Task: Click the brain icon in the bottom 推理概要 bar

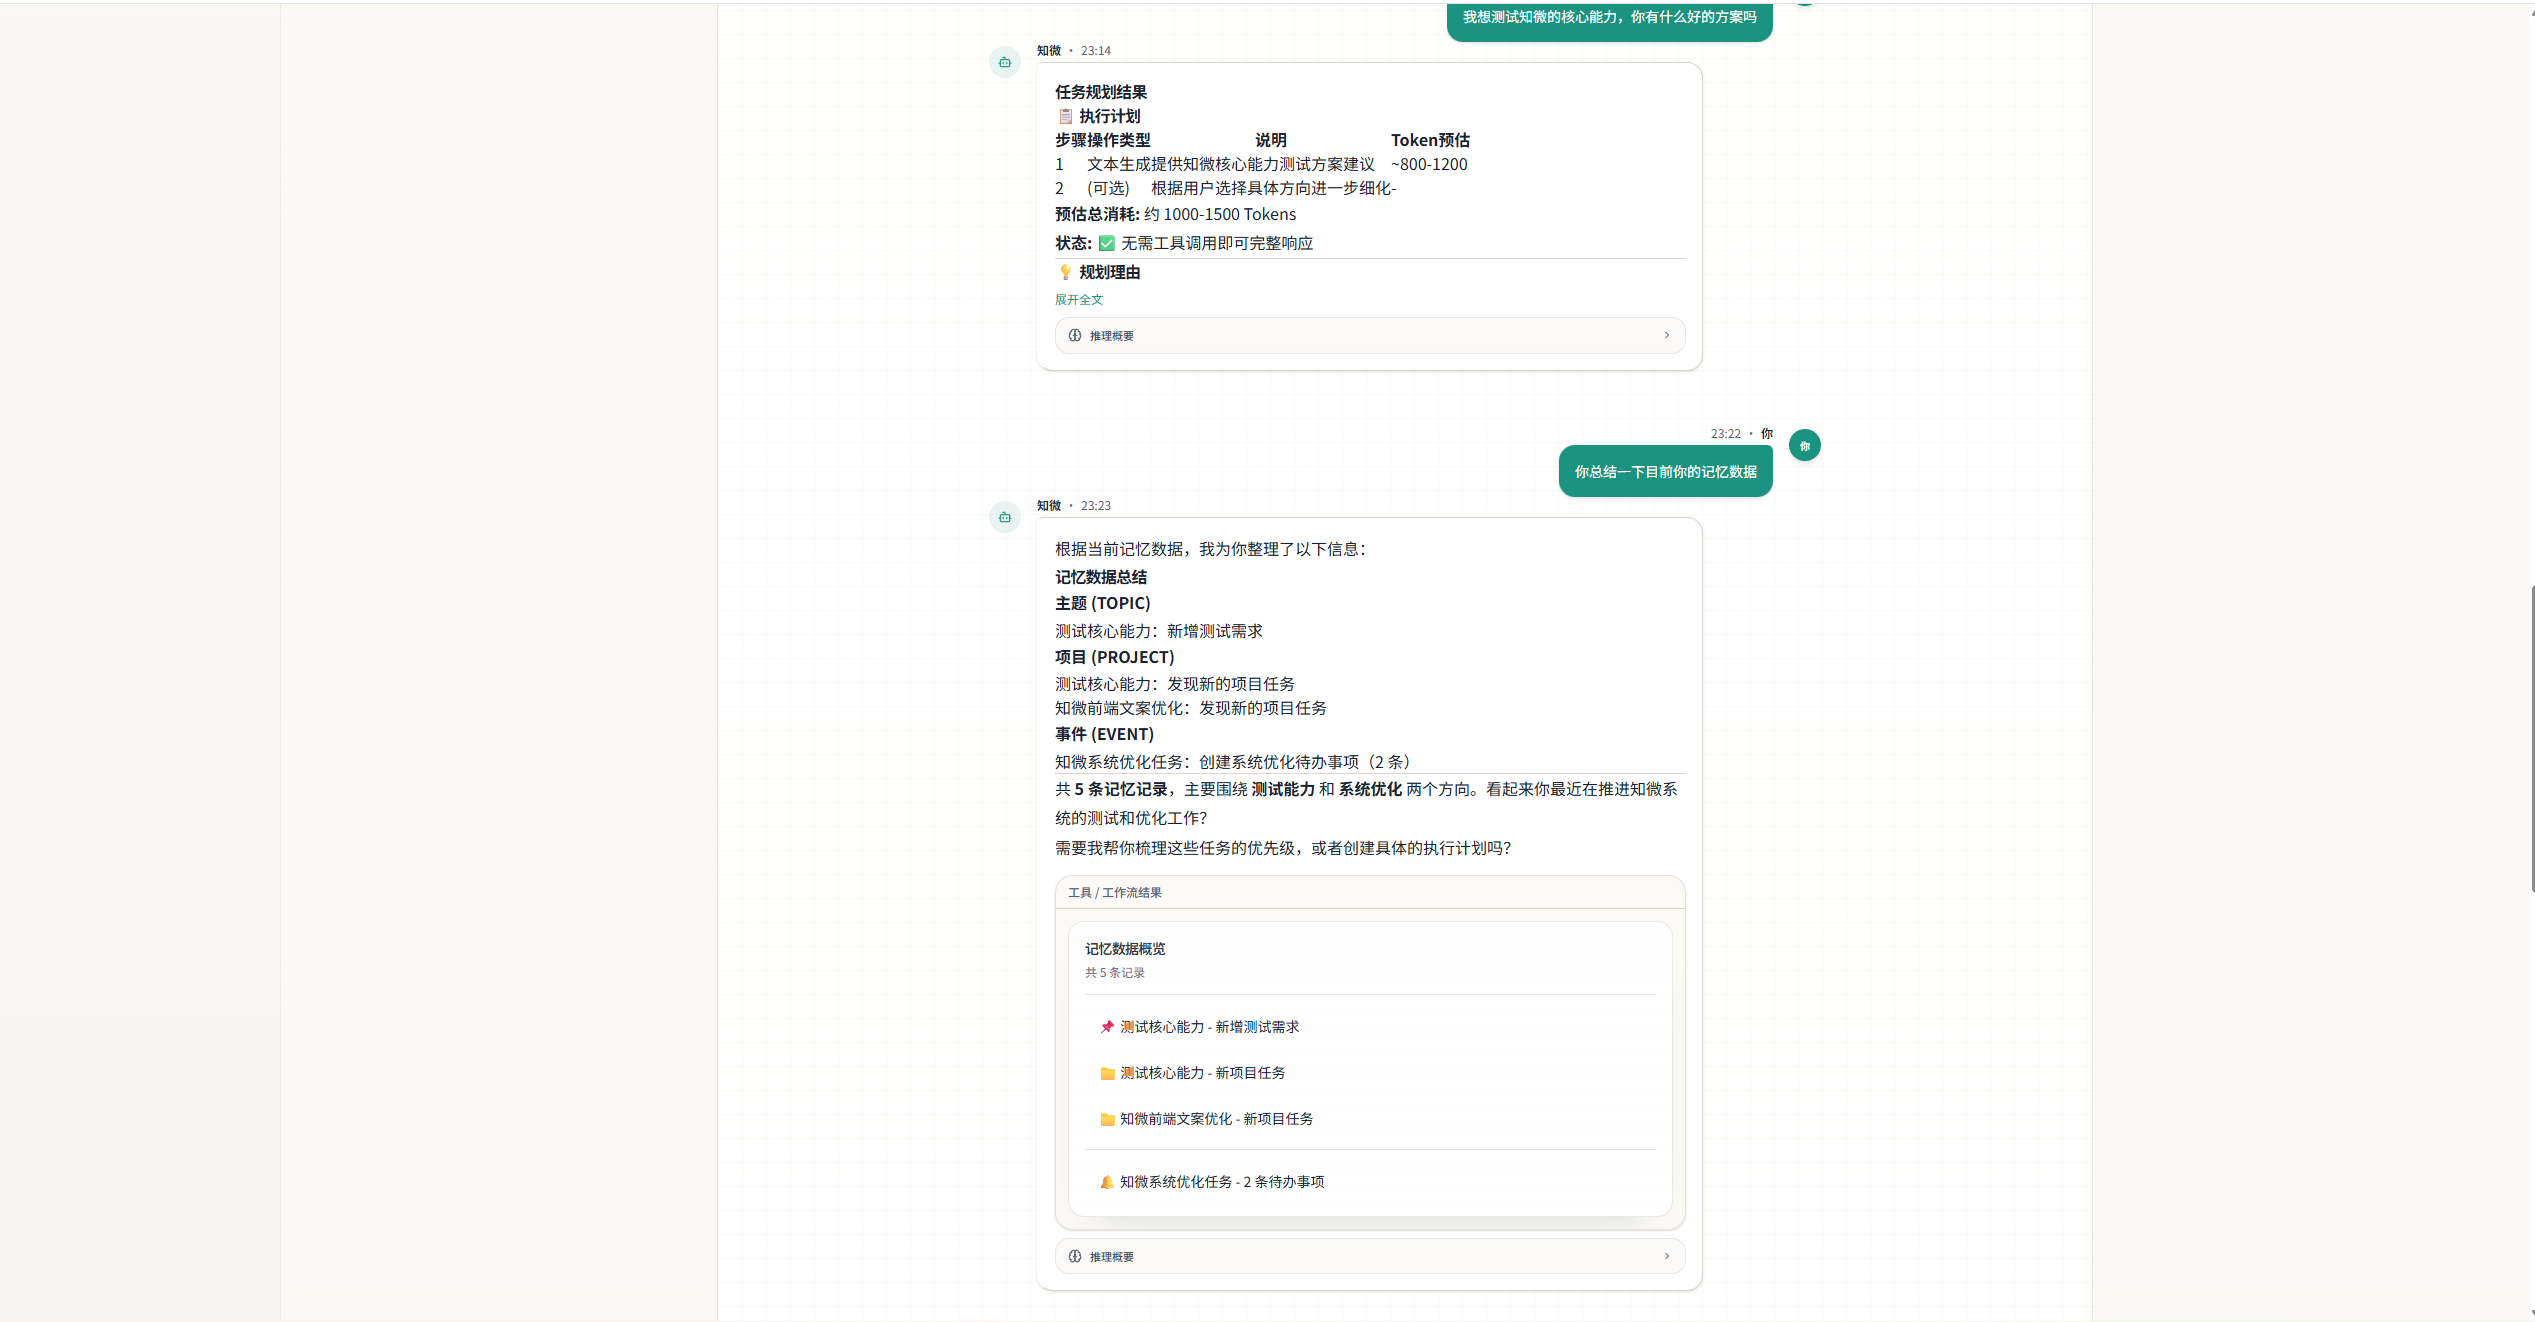Action: 1074,1256
